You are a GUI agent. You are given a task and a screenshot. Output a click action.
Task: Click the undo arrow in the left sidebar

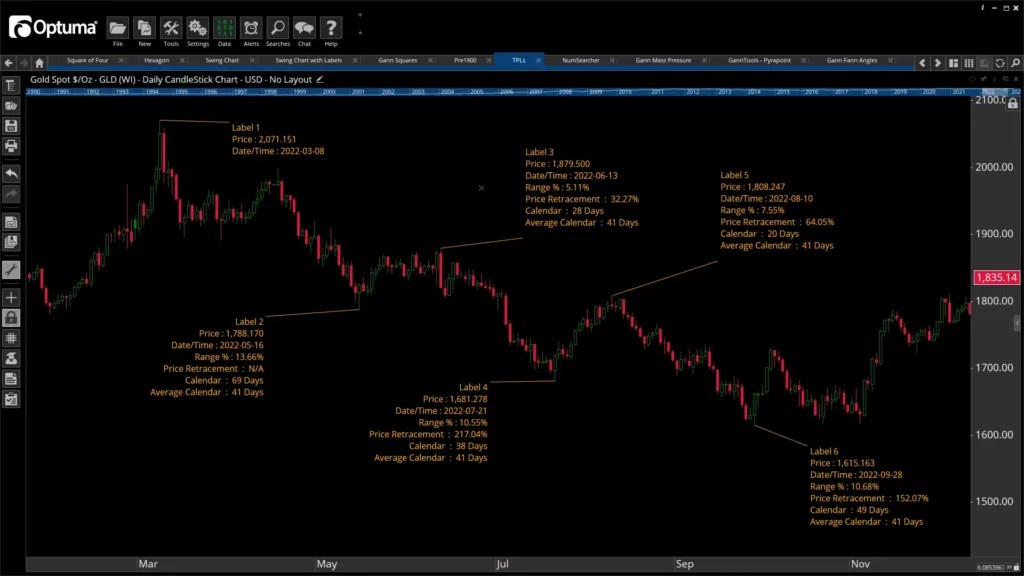pyautogui.click(x=12, y=173)
